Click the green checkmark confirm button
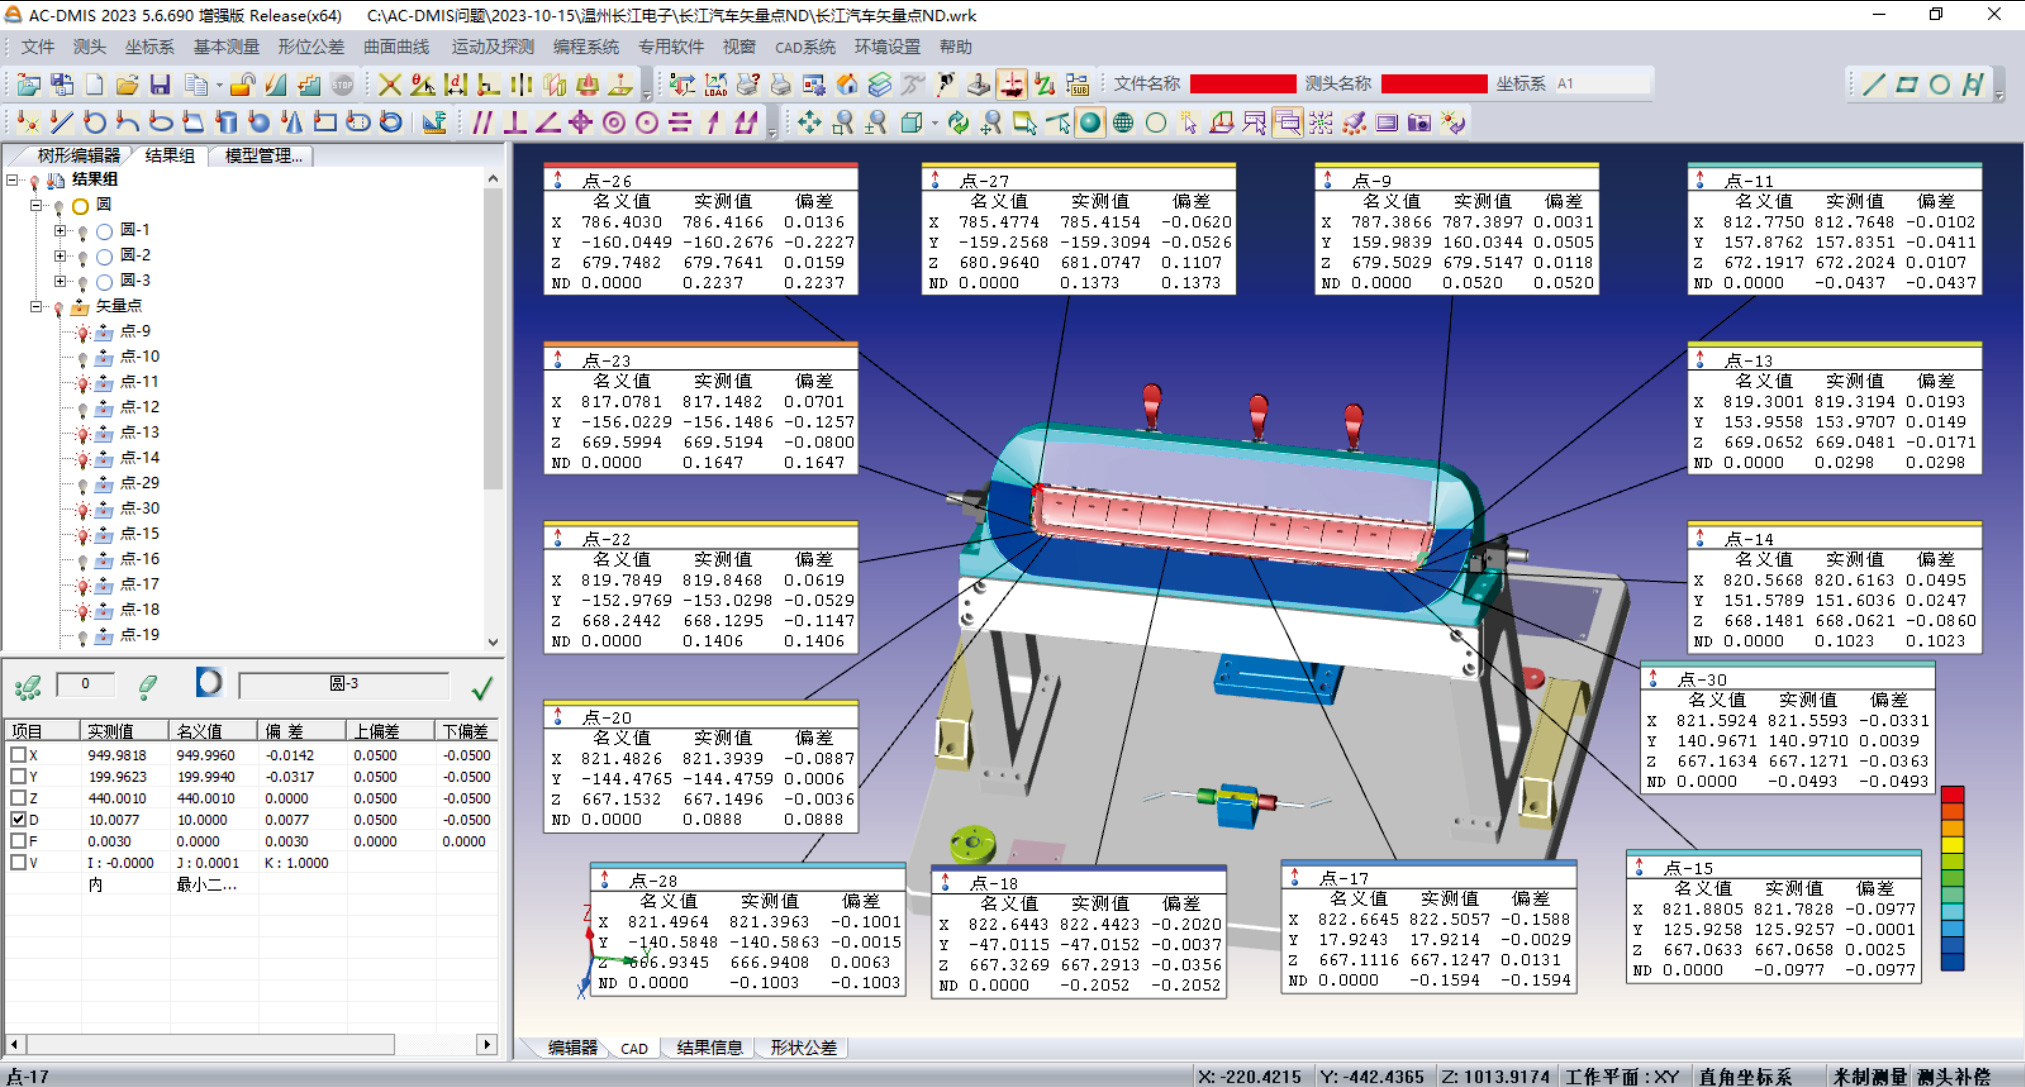Screen dimensions: 2025x1087 click(482, 688)
